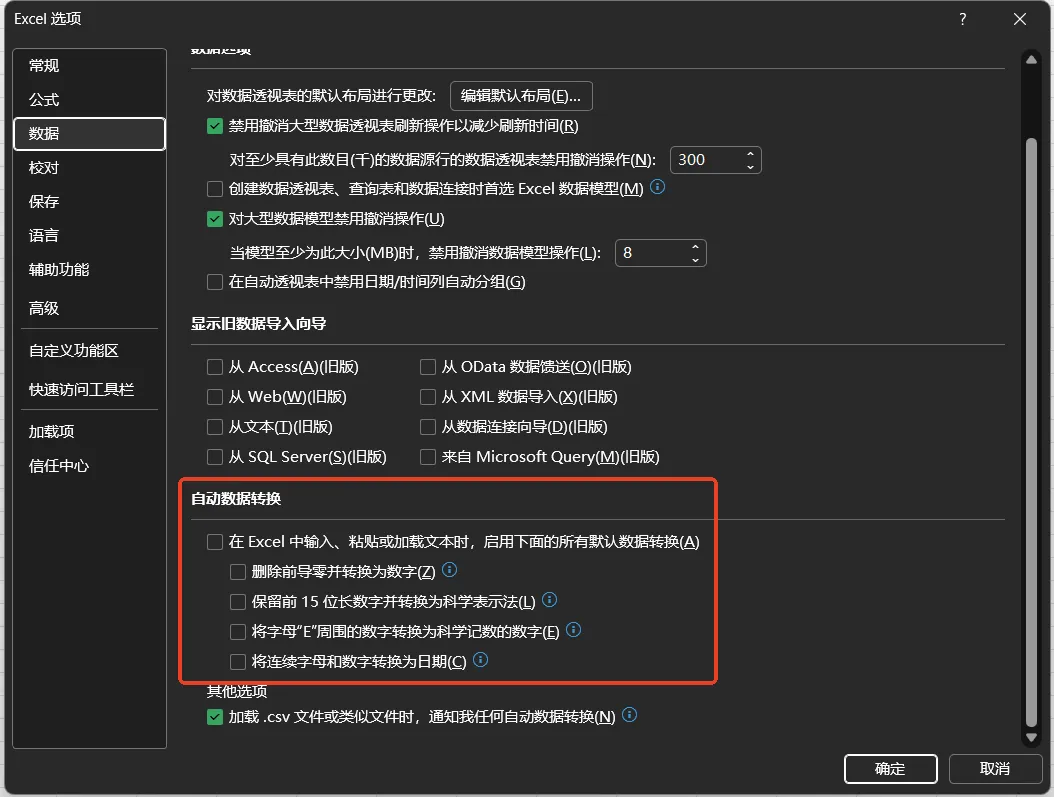Check 将字母"E"周围的数字转换 option
Image resolution: width=1054 pixels, height=797 pixels.
click(238, 632)
